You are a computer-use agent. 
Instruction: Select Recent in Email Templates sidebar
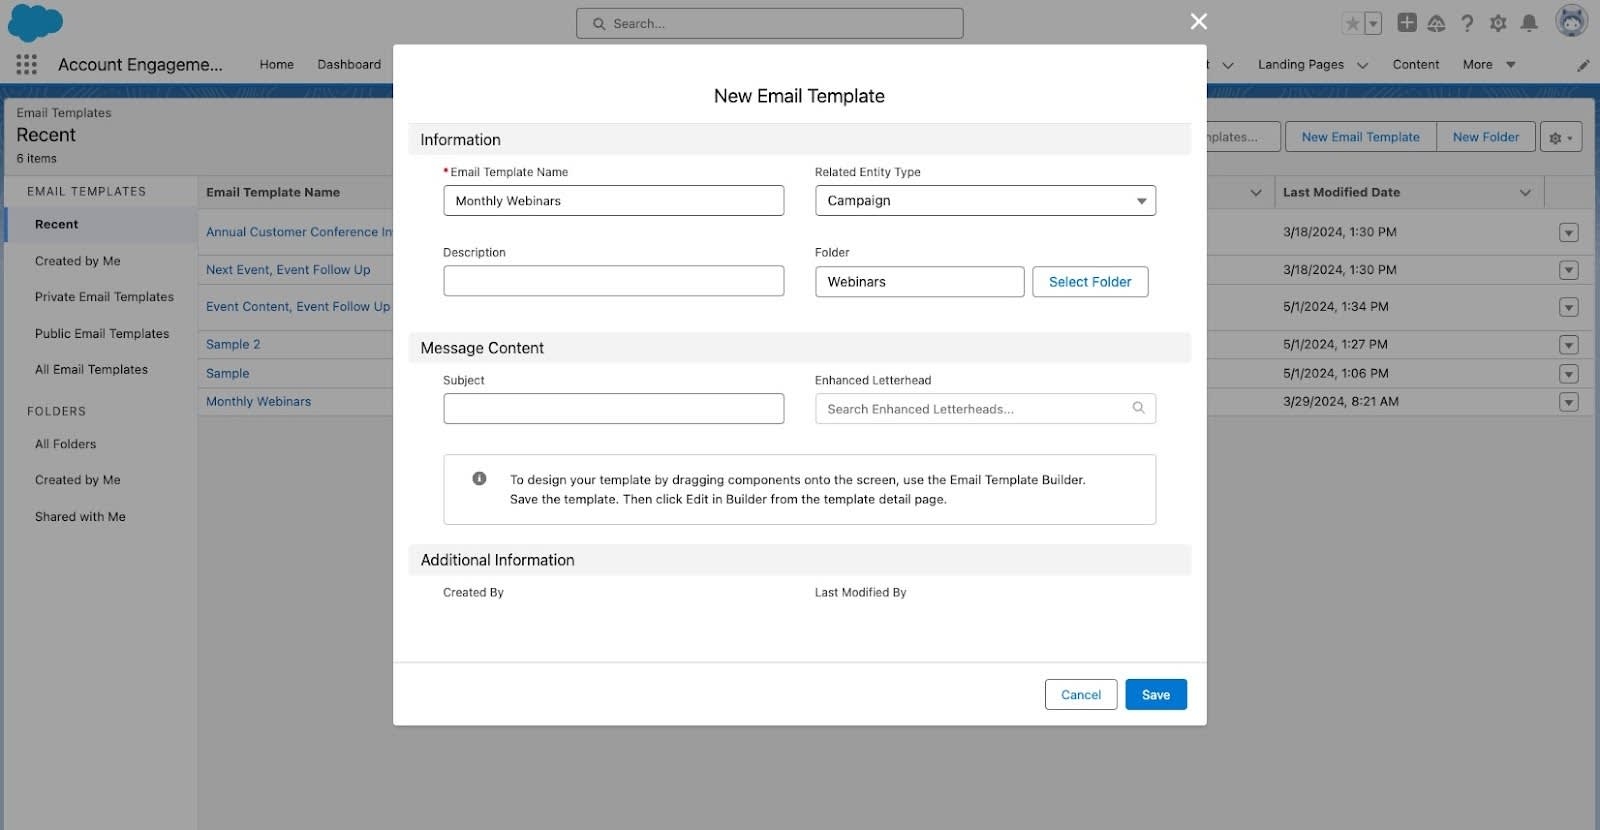tap(100, 224)
